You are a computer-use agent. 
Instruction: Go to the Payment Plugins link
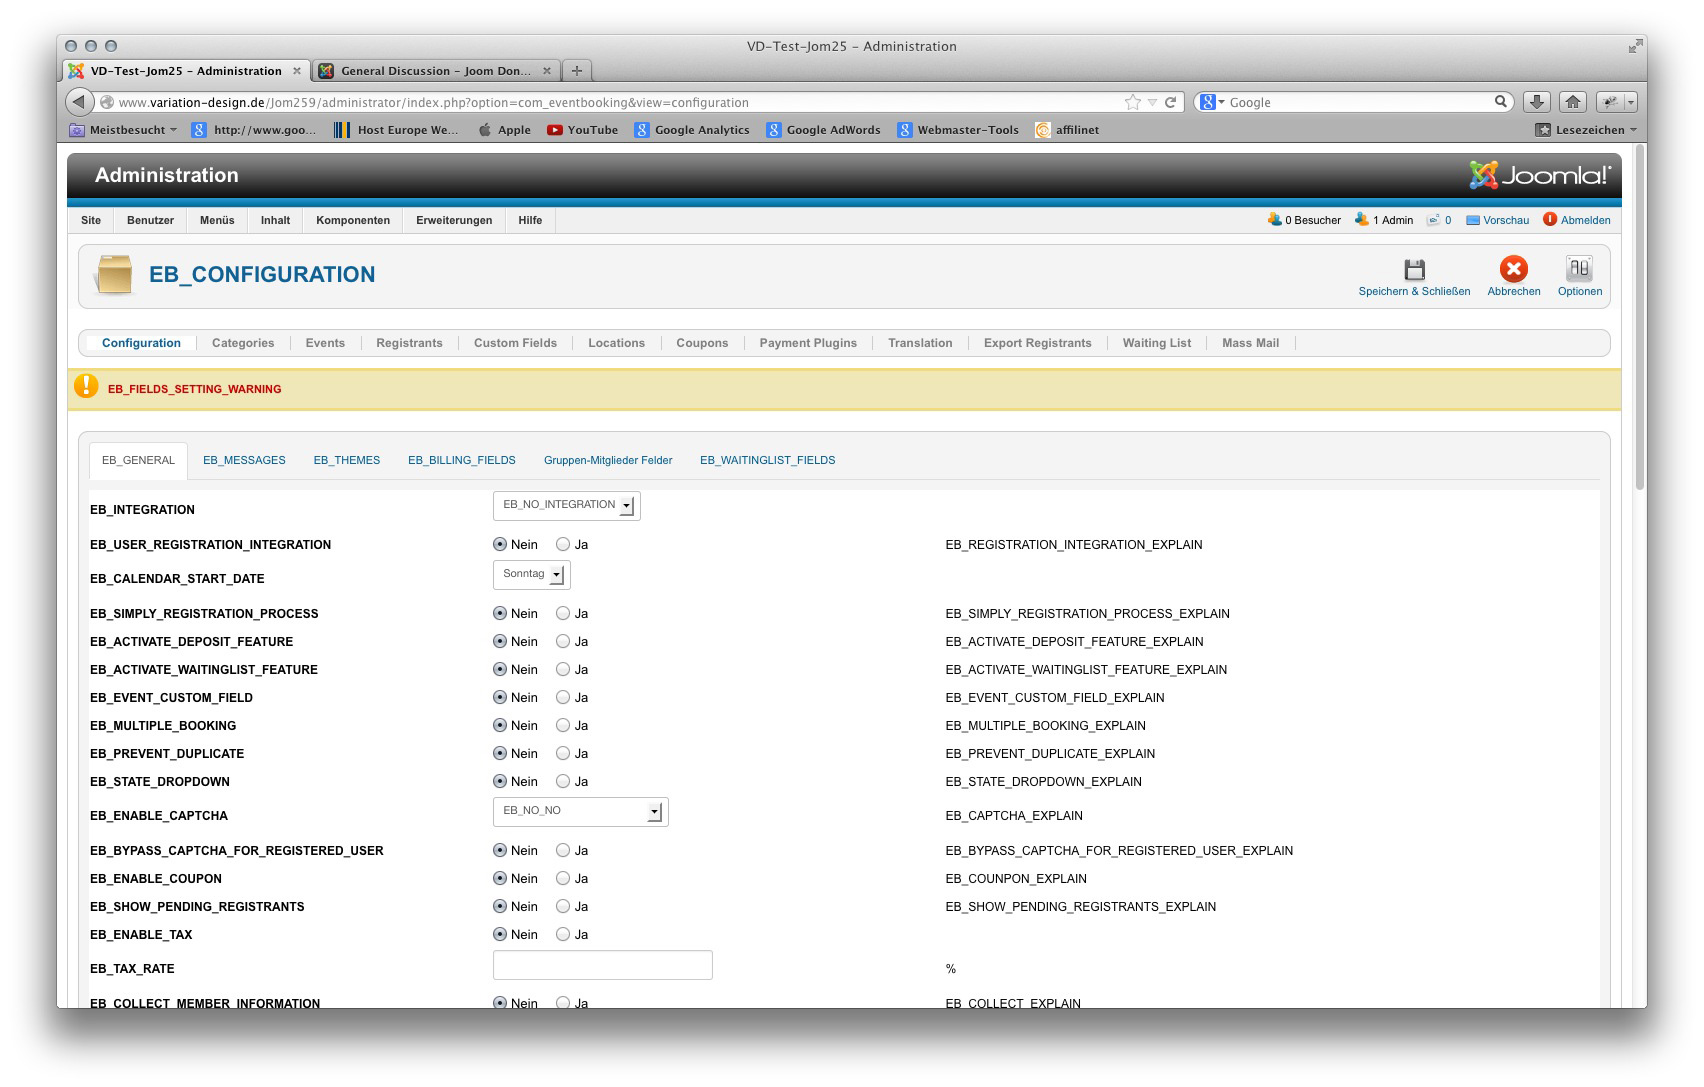807,343
